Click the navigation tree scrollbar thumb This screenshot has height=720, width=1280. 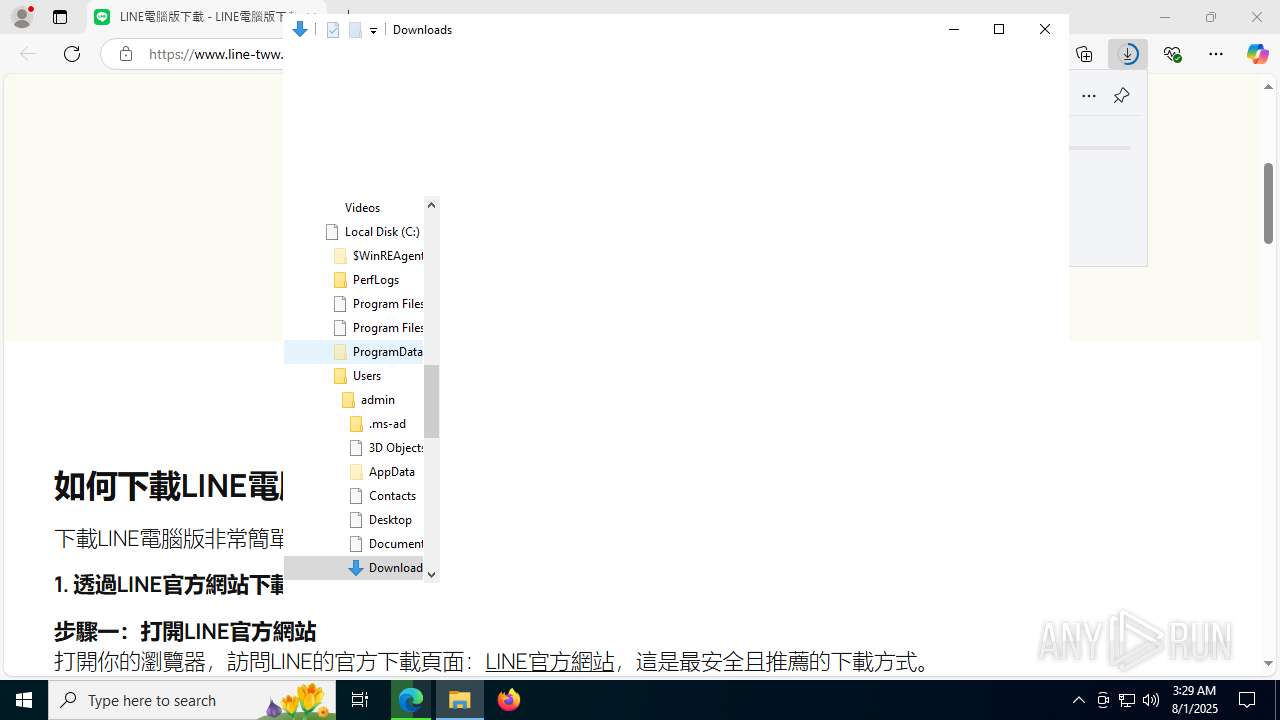(431, 401)
